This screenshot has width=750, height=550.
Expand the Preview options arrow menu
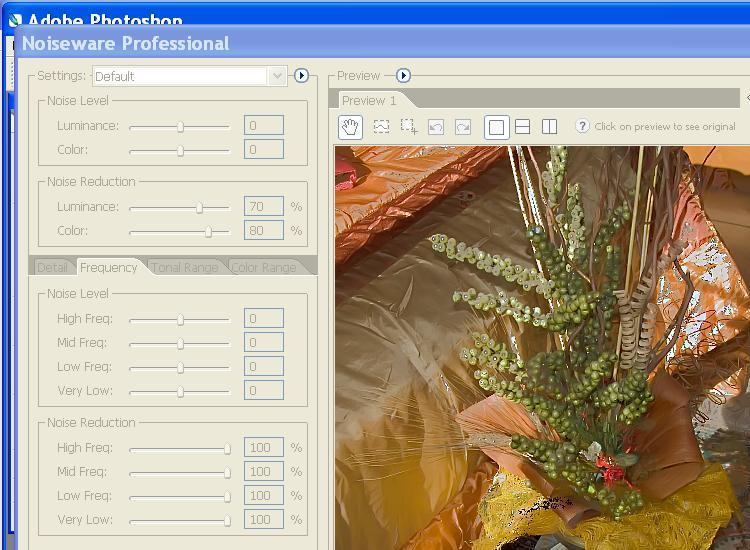pos(403,76)
